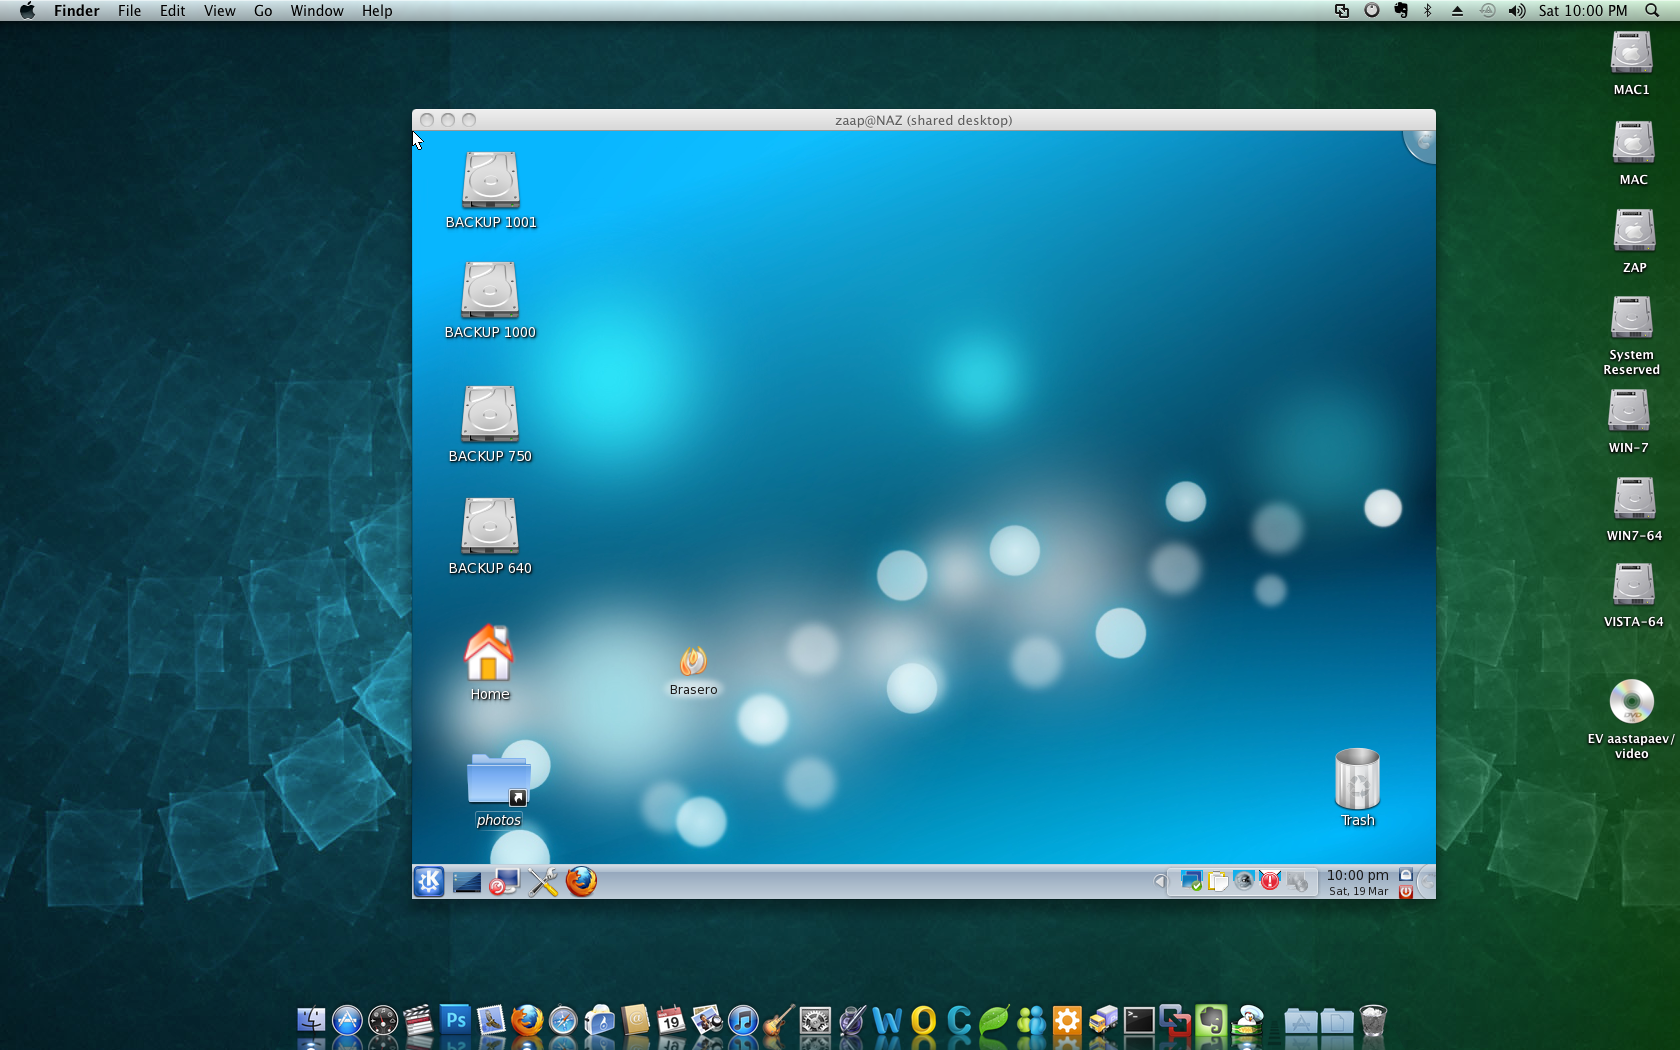The image size is (1680, 1050).
Task: Open the Help menu
Action: click(x=377, y=10)
